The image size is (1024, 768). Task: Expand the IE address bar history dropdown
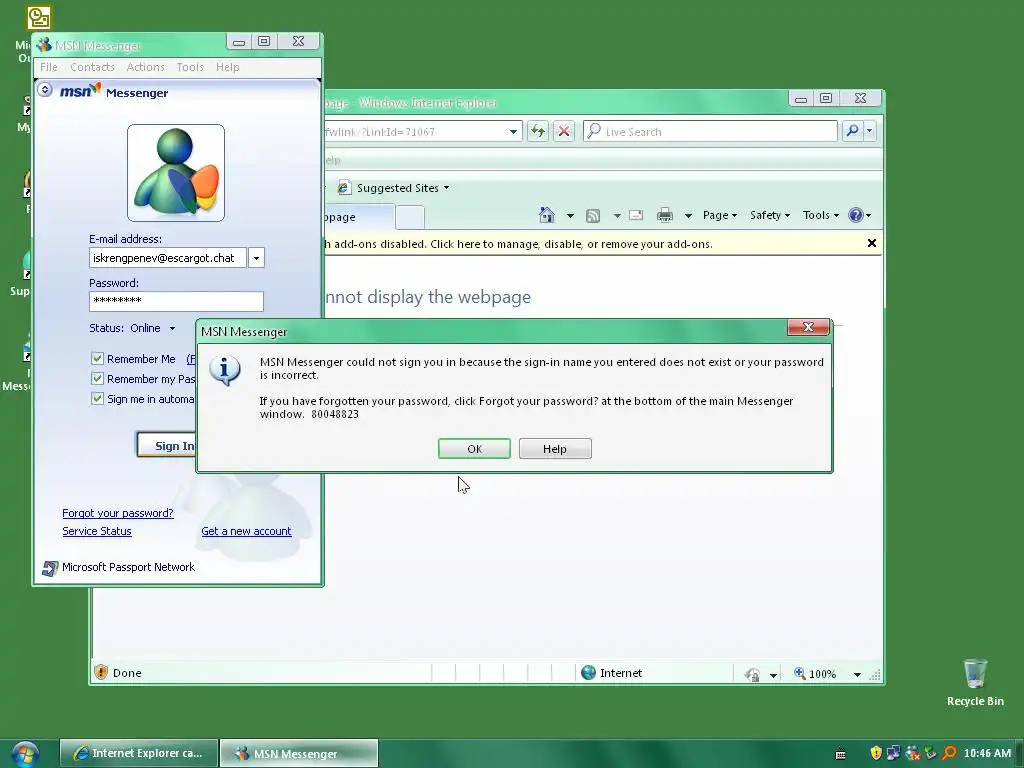513,131
